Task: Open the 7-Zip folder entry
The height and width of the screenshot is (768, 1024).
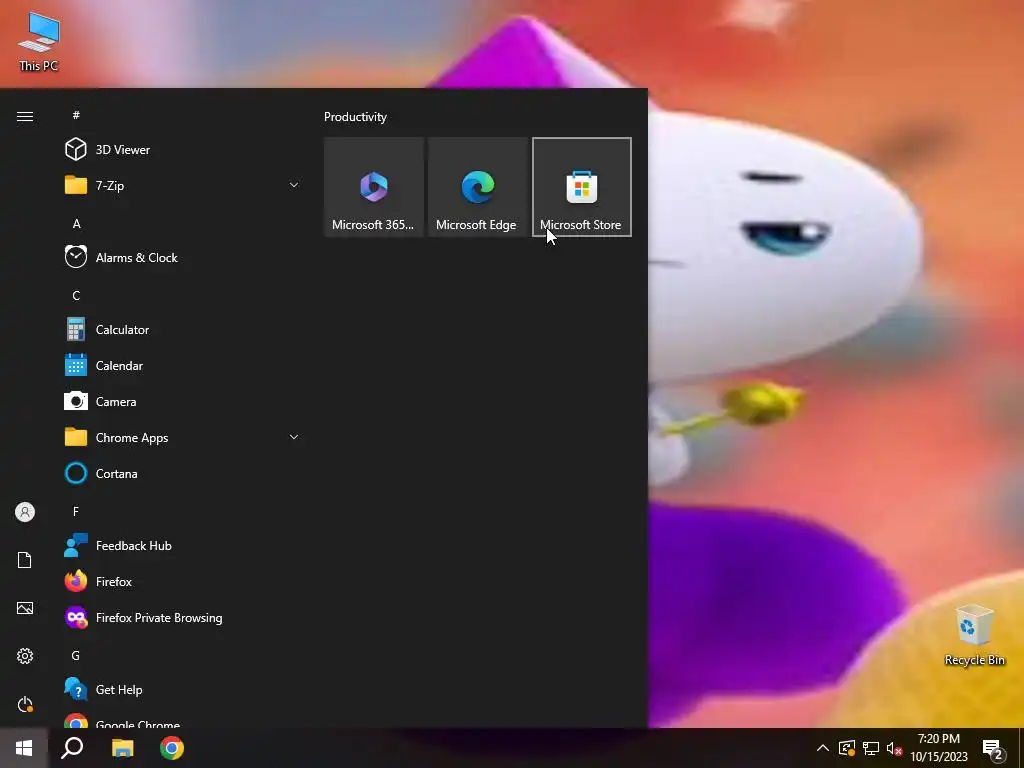Action: [182, 185]
